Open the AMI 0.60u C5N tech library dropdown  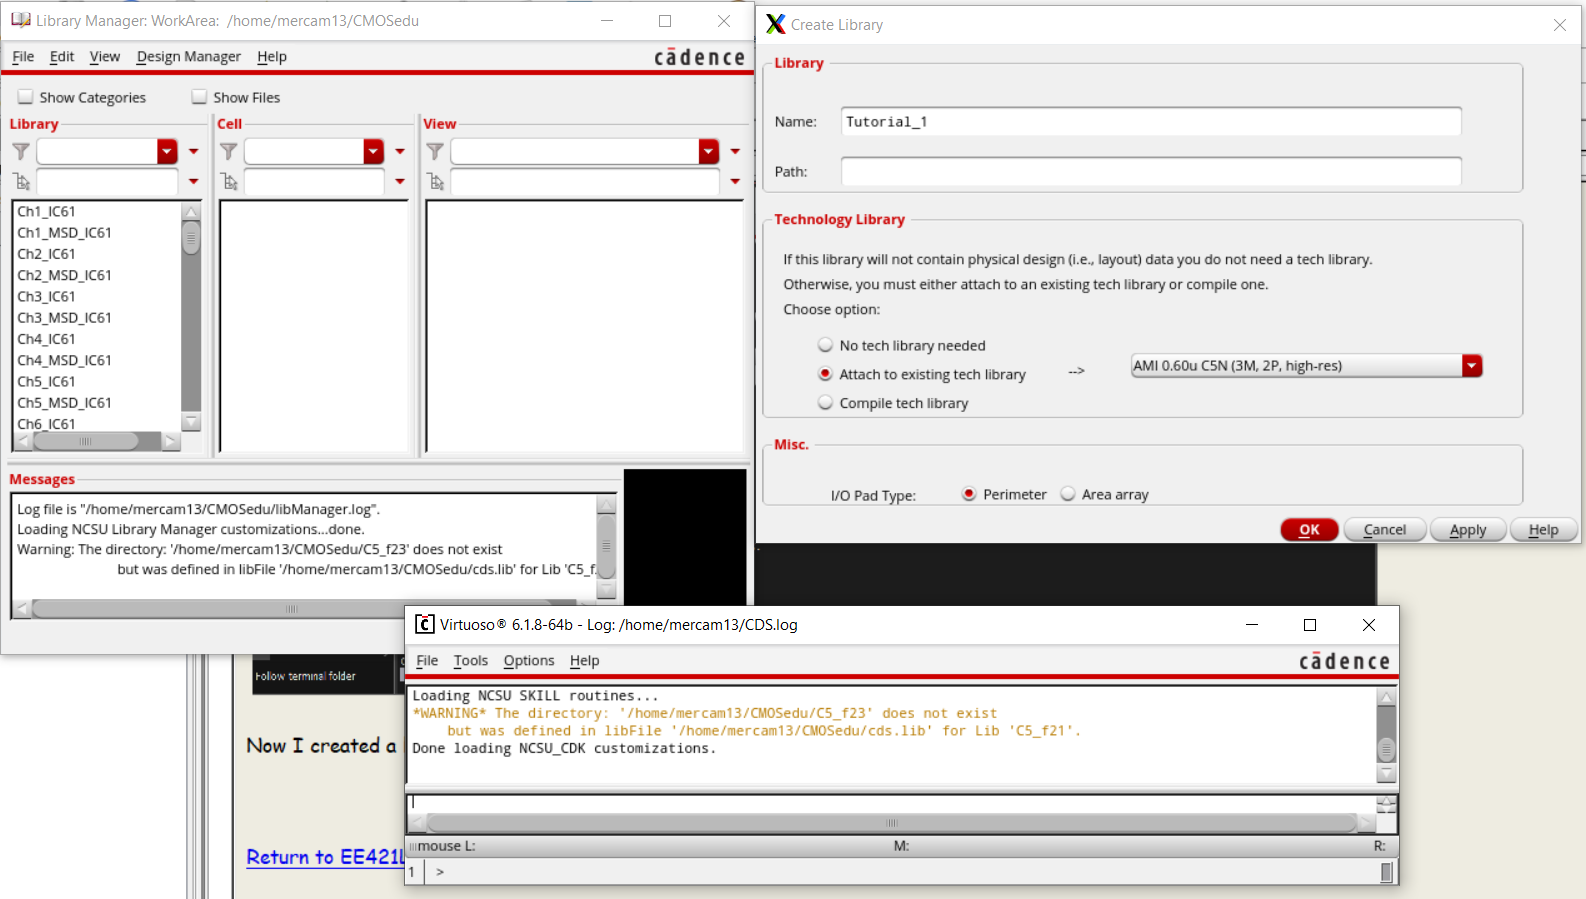pos(1471,366)
